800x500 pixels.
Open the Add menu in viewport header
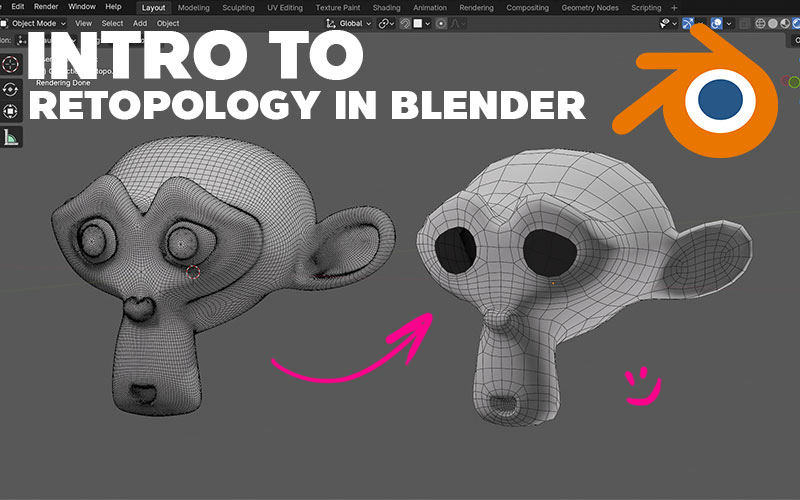click(x=140, y=23)
